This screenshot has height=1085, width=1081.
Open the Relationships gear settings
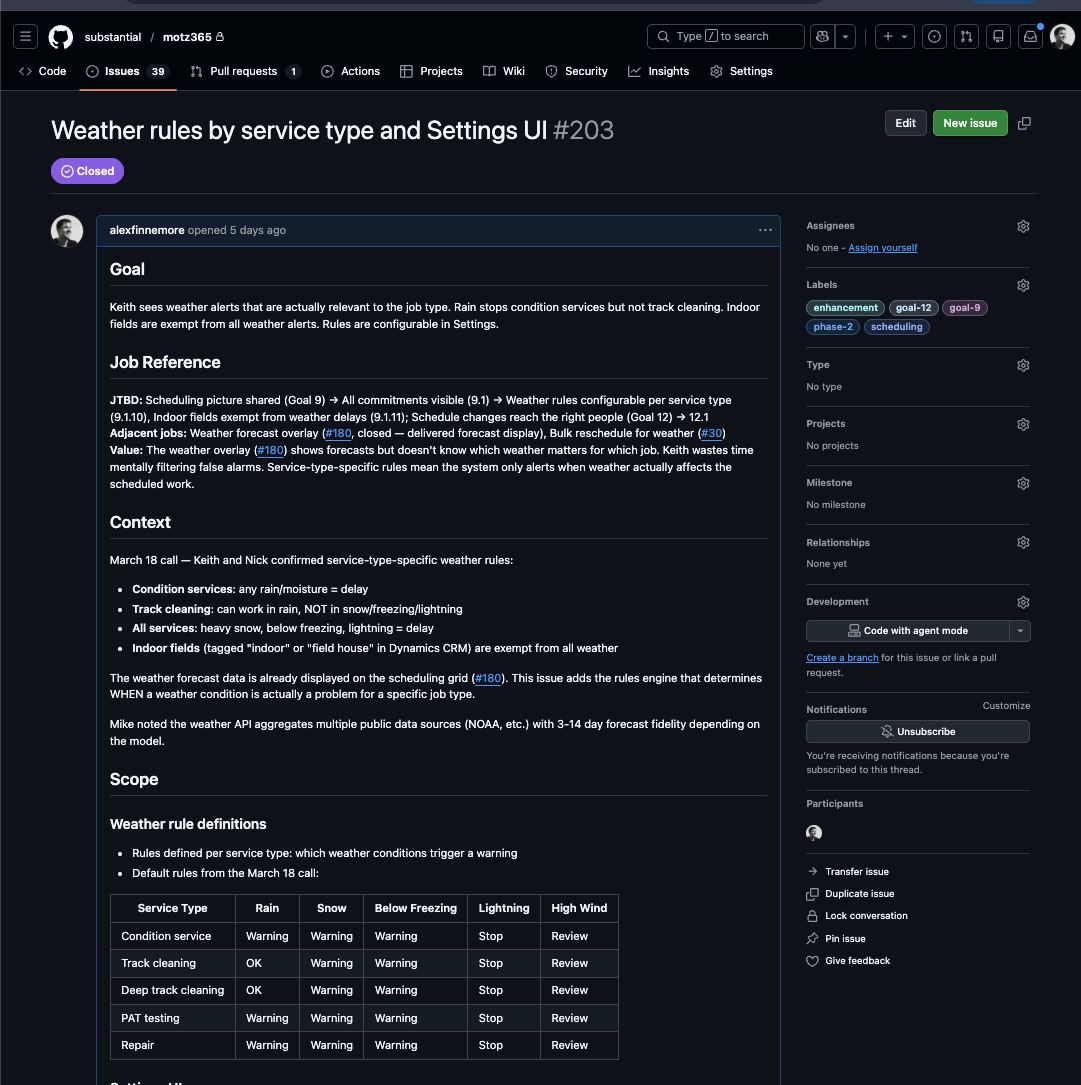pos(1023,542)
